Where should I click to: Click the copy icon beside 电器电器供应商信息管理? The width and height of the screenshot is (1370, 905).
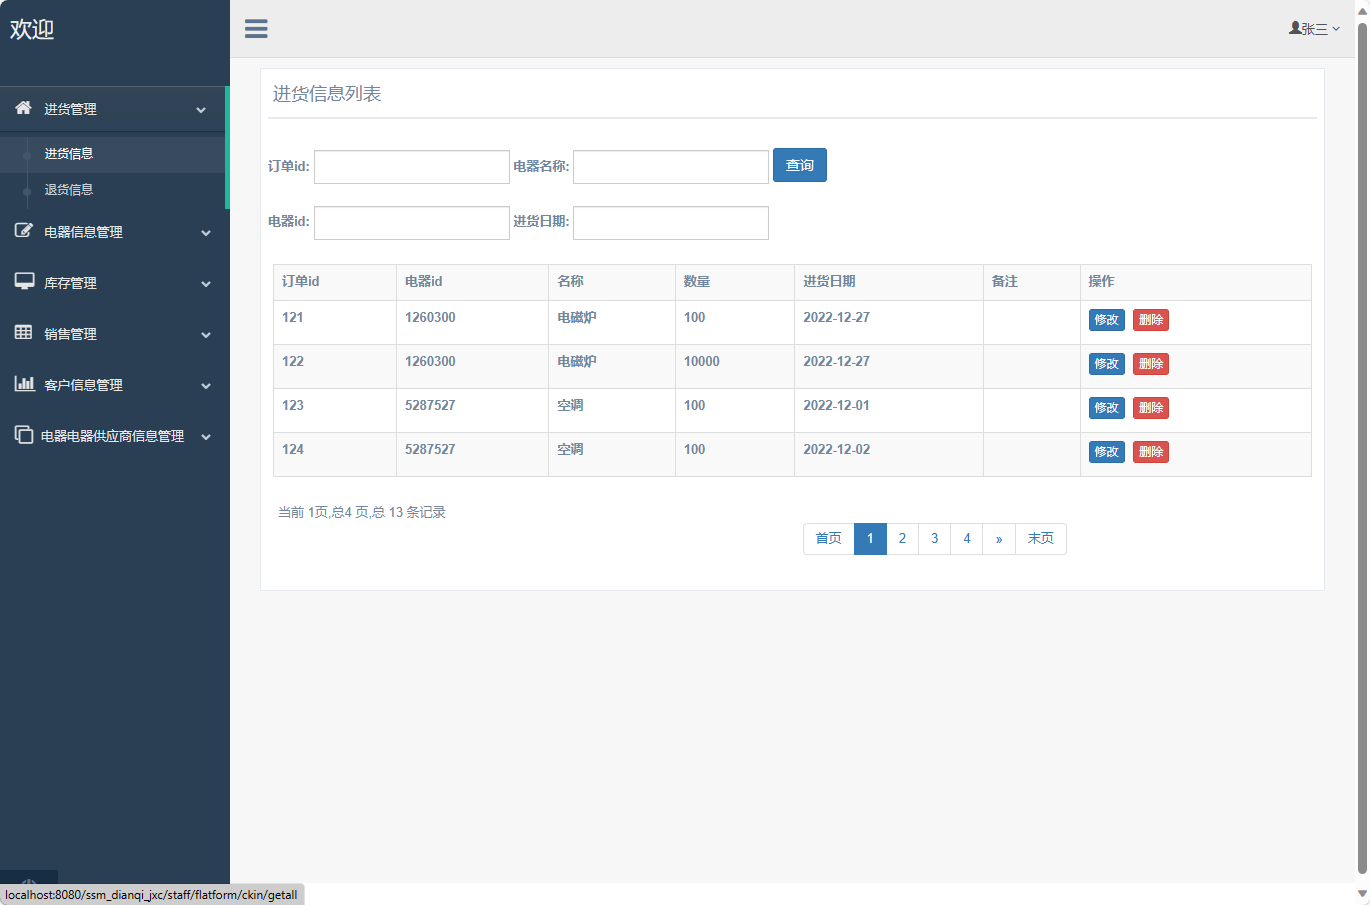pos(24,435)
